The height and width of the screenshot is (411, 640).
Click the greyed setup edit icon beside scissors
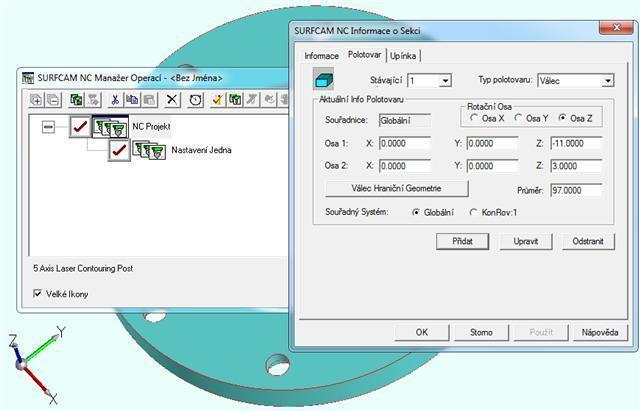click(x=93, y=100)
